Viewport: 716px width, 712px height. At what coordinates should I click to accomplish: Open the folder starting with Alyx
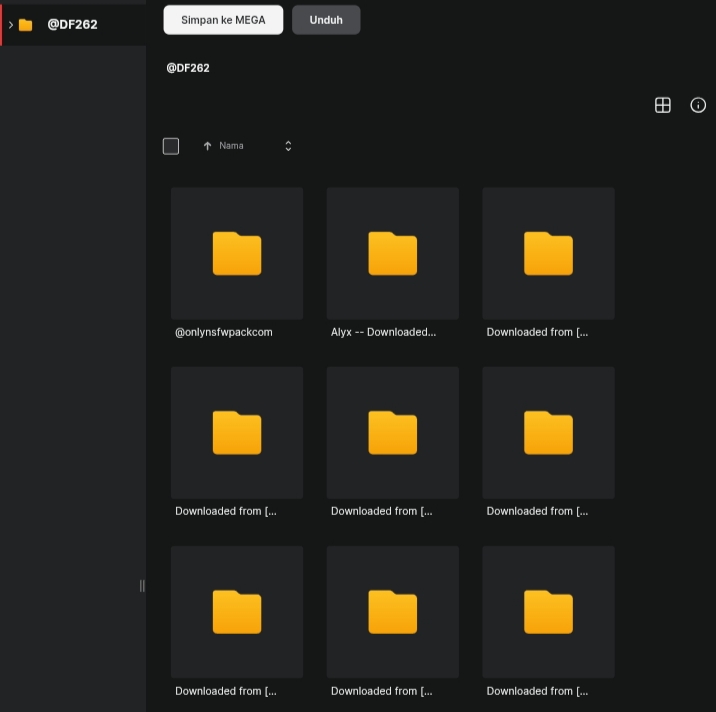tap(392, 253)
